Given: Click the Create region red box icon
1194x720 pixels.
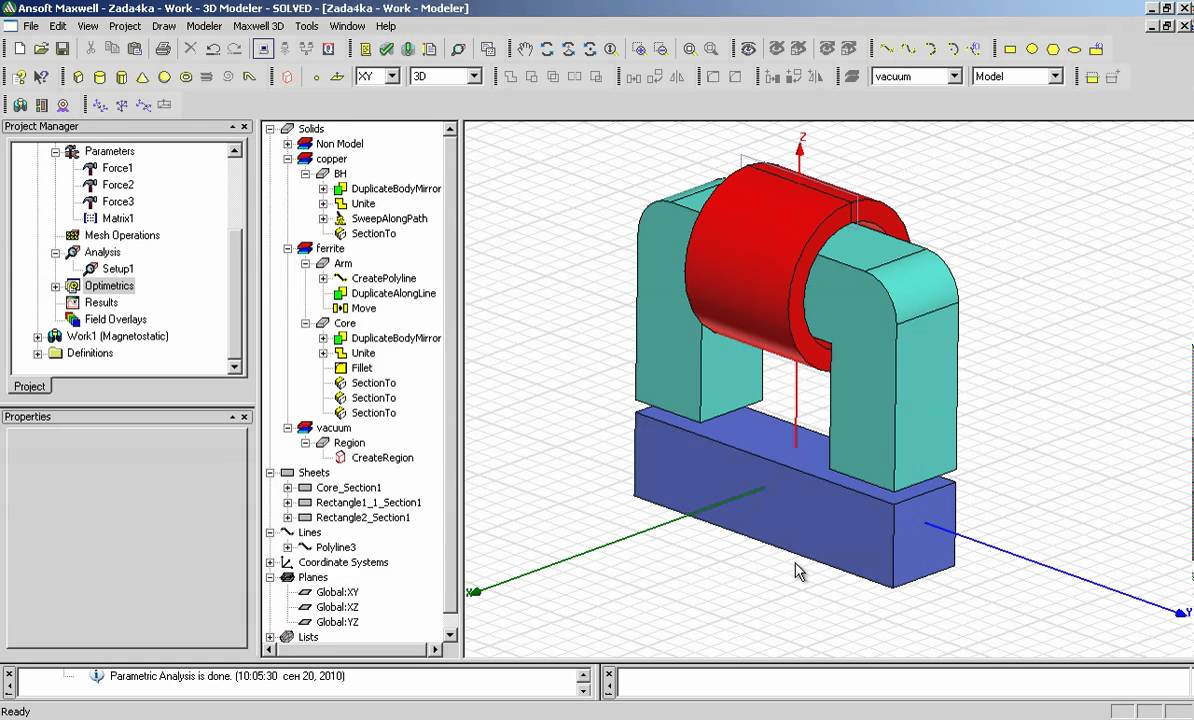Looking at the screenshot, I should [287, 77].
